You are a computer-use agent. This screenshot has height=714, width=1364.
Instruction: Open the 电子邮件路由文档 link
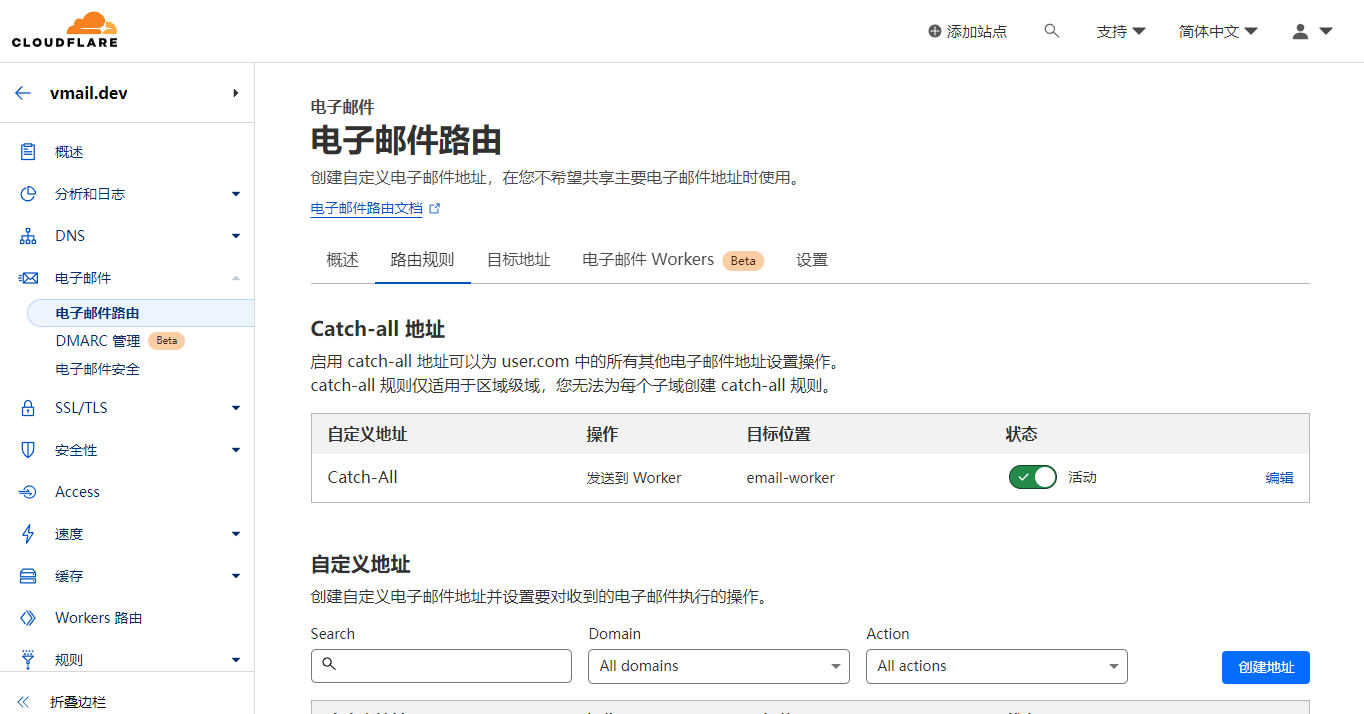pyautogui.click(x=369, y=208)
